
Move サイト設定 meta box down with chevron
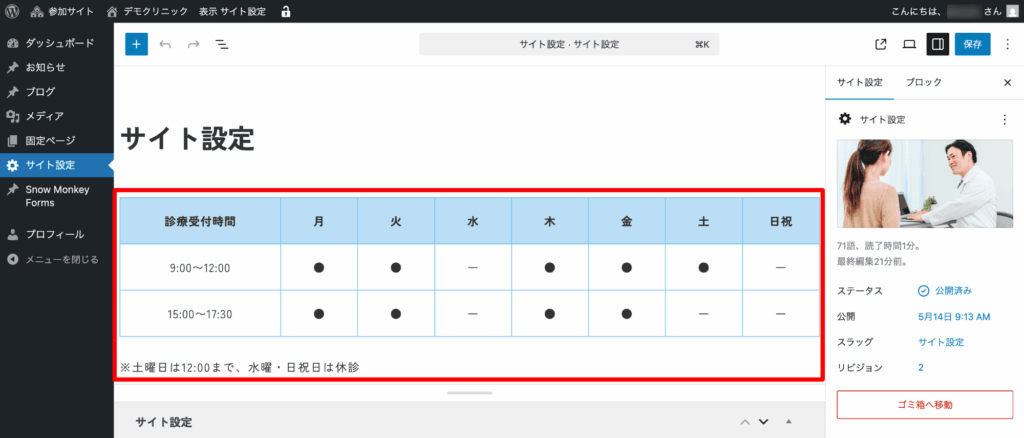(763, 422)
